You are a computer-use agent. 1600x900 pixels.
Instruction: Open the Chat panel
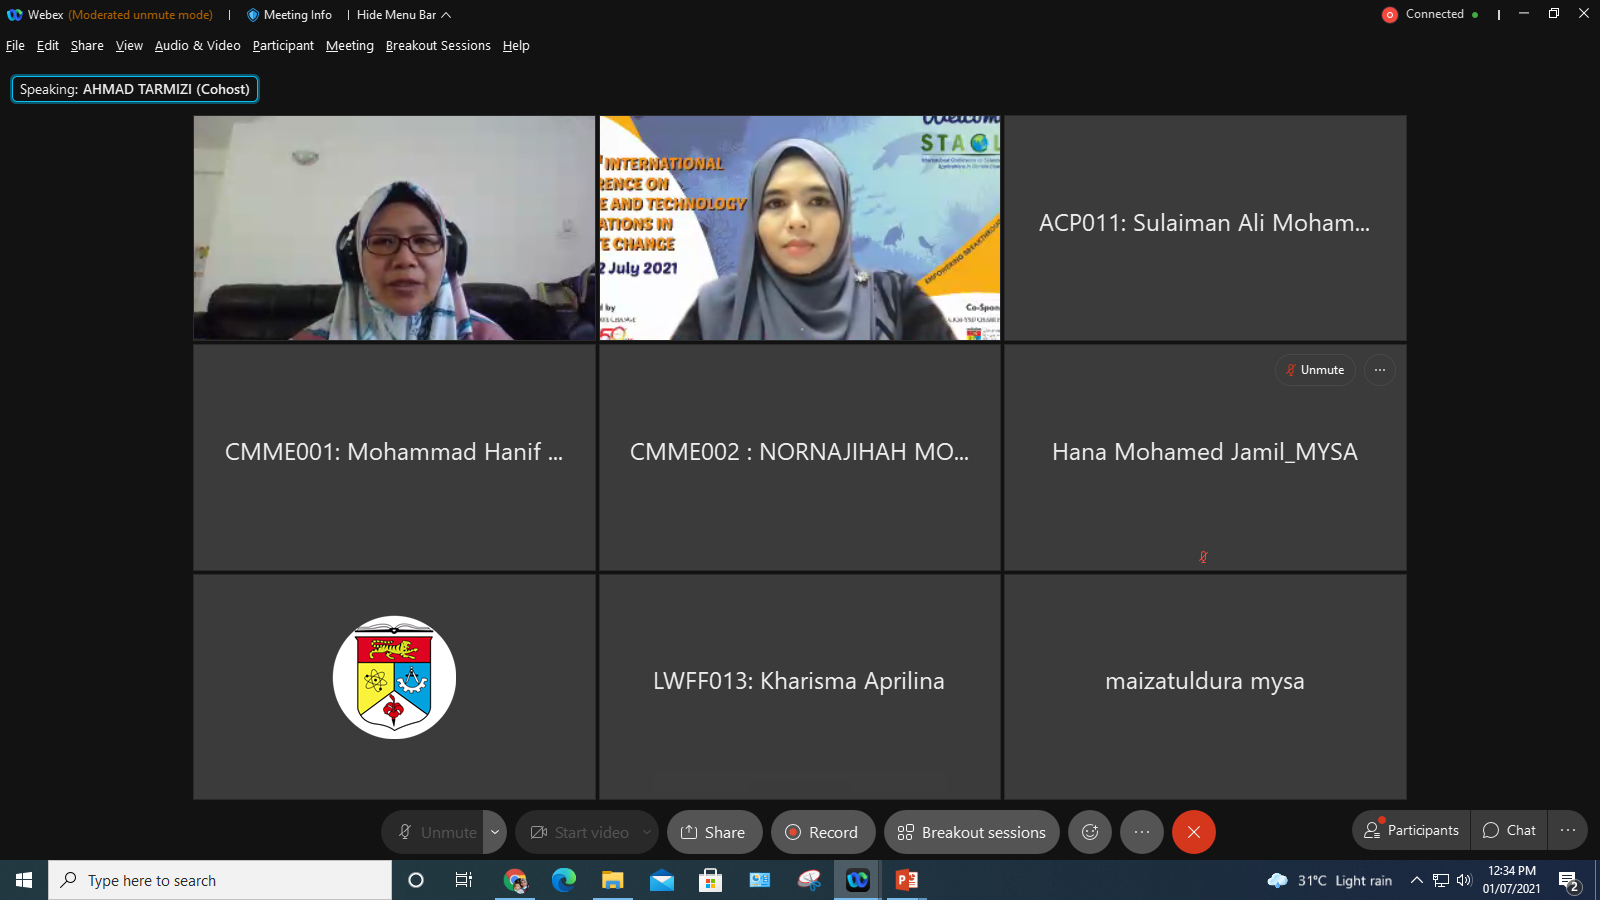1509,830
